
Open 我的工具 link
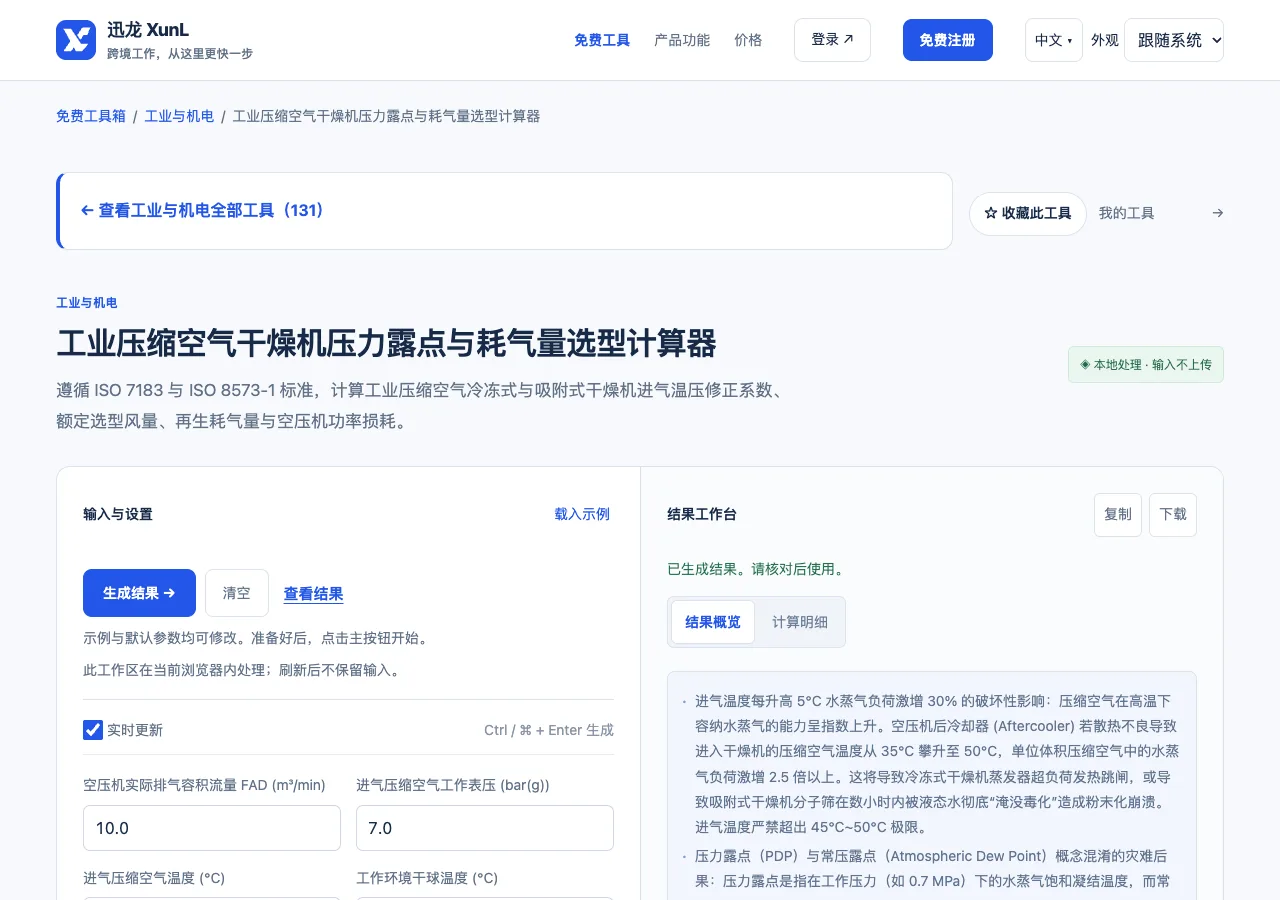[x=1126, y=213]
